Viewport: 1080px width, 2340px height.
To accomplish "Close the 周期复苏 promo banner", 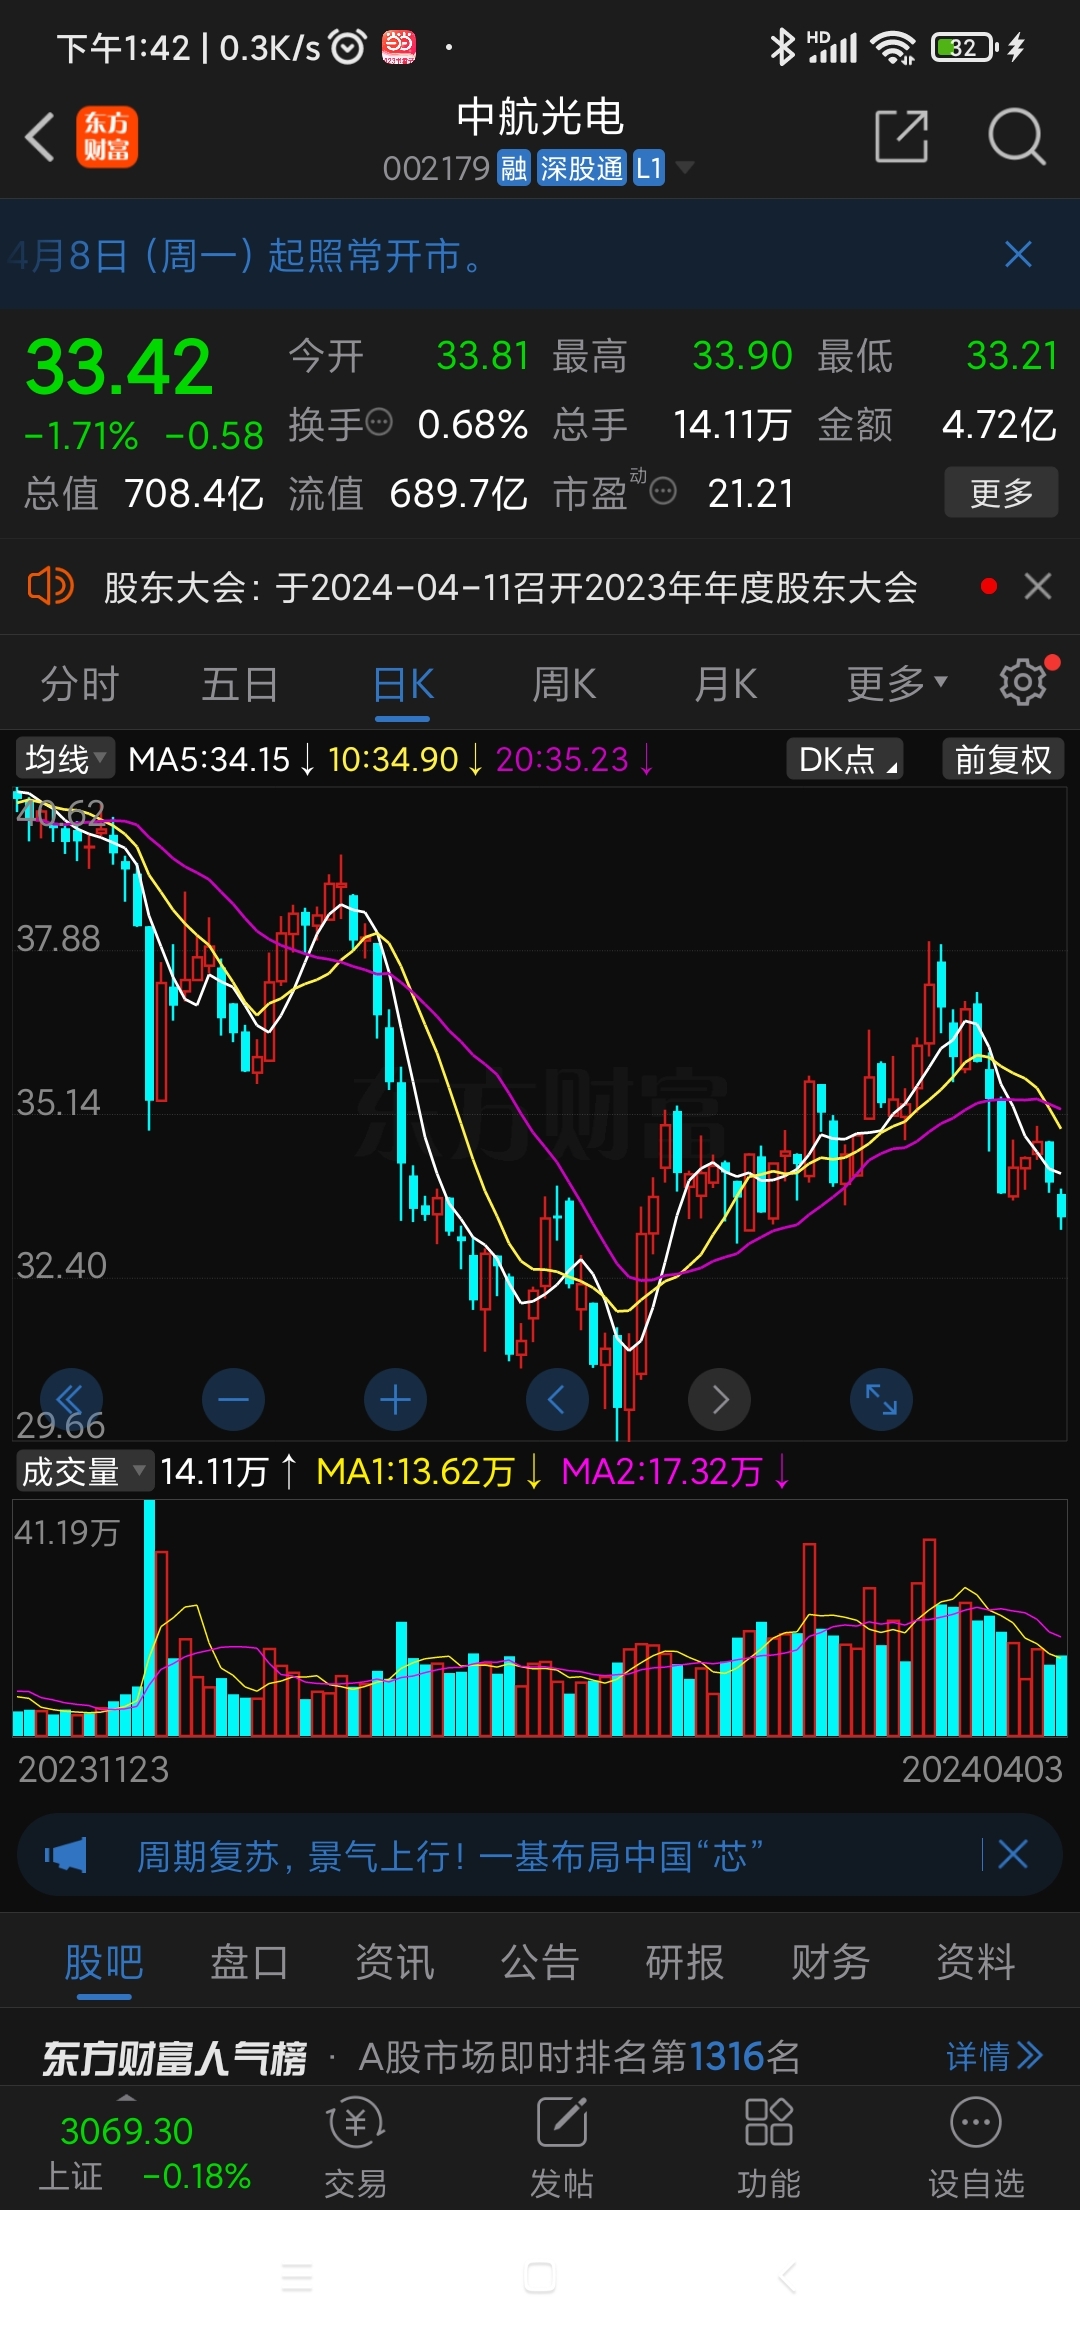I will 1013,1855.
